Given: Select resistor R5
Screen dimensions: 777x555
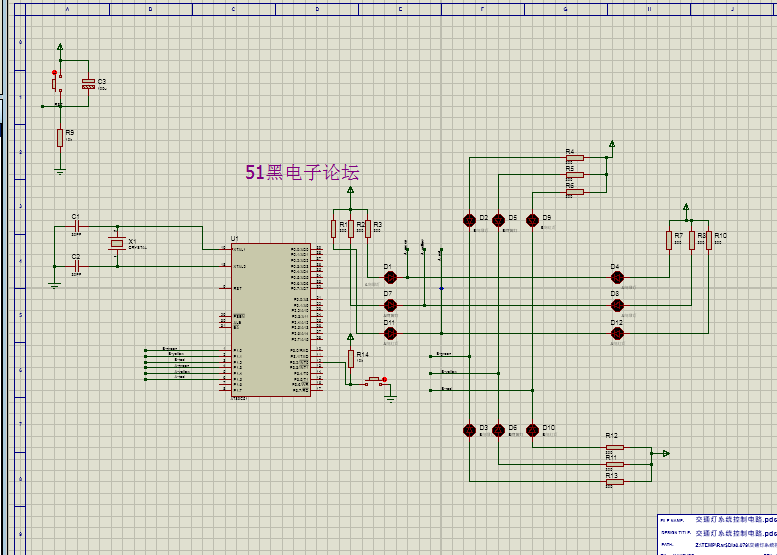Looking at the screenshot, I should [x=575, y=174].
